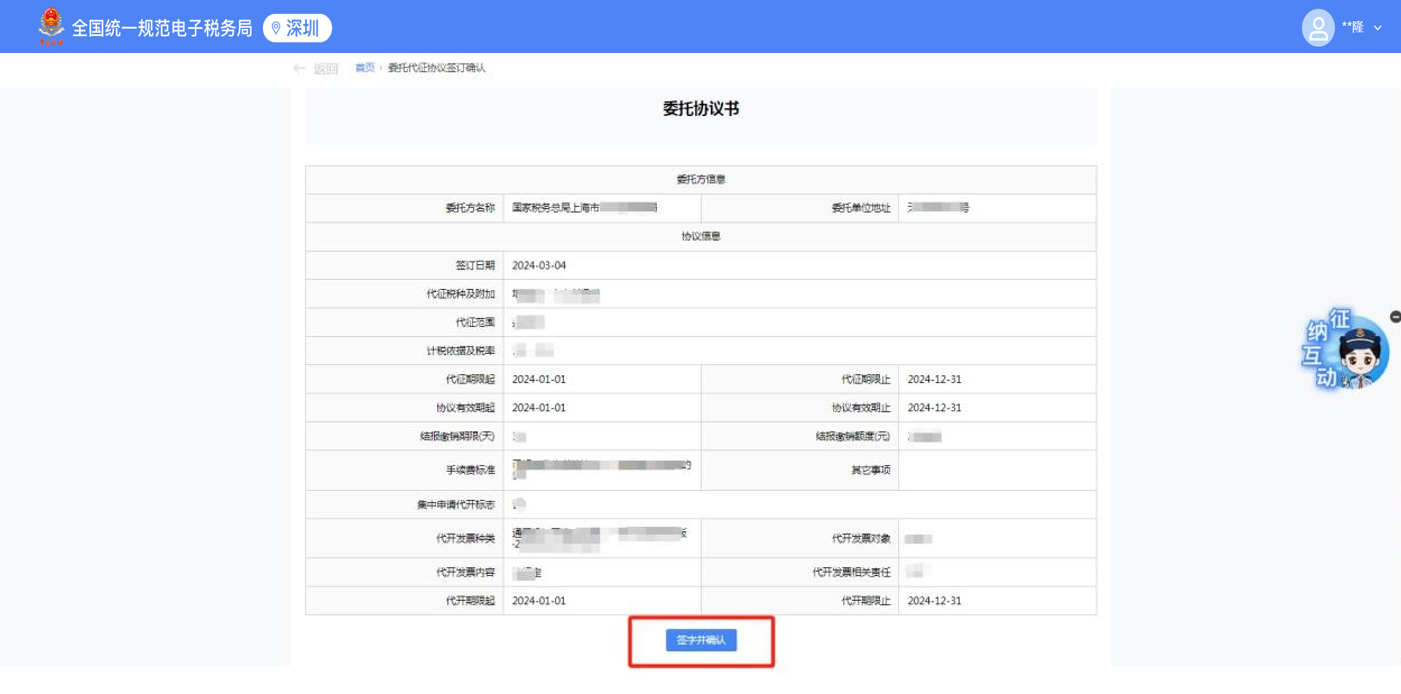
Task: Collapse the 征纳互动 widget with minus icon
Action: point(1395,317)
